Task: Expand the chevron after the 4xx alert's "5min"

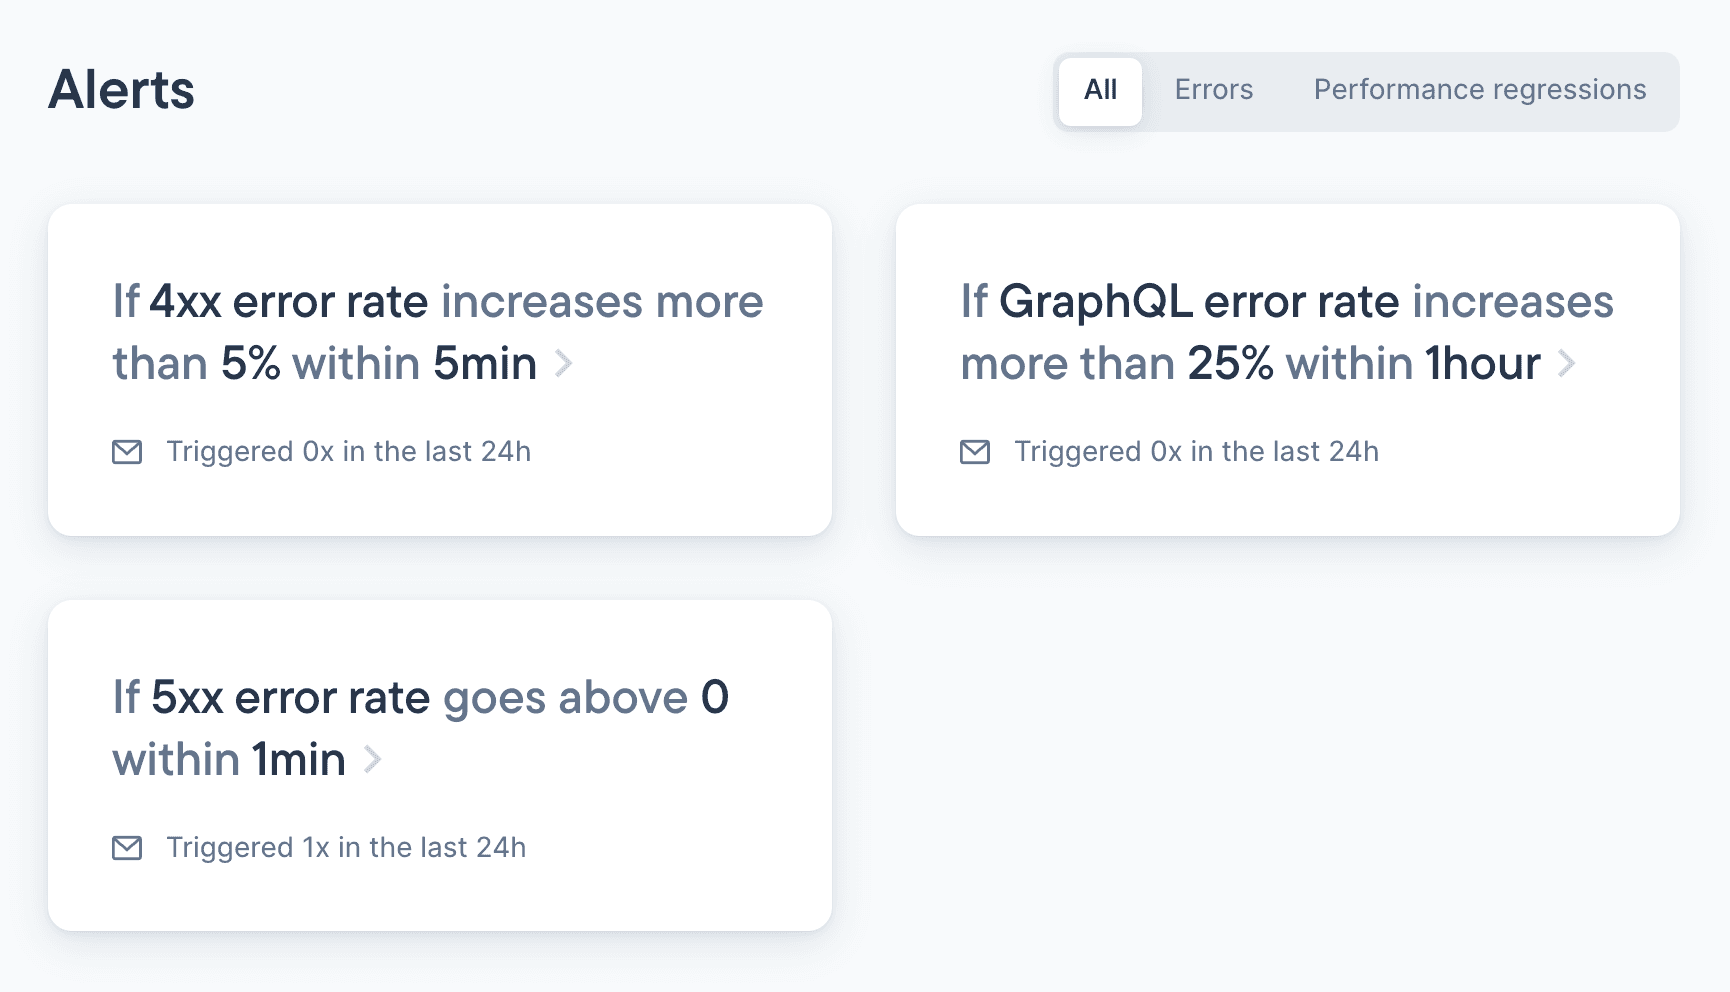Action: tap(564, 364)
